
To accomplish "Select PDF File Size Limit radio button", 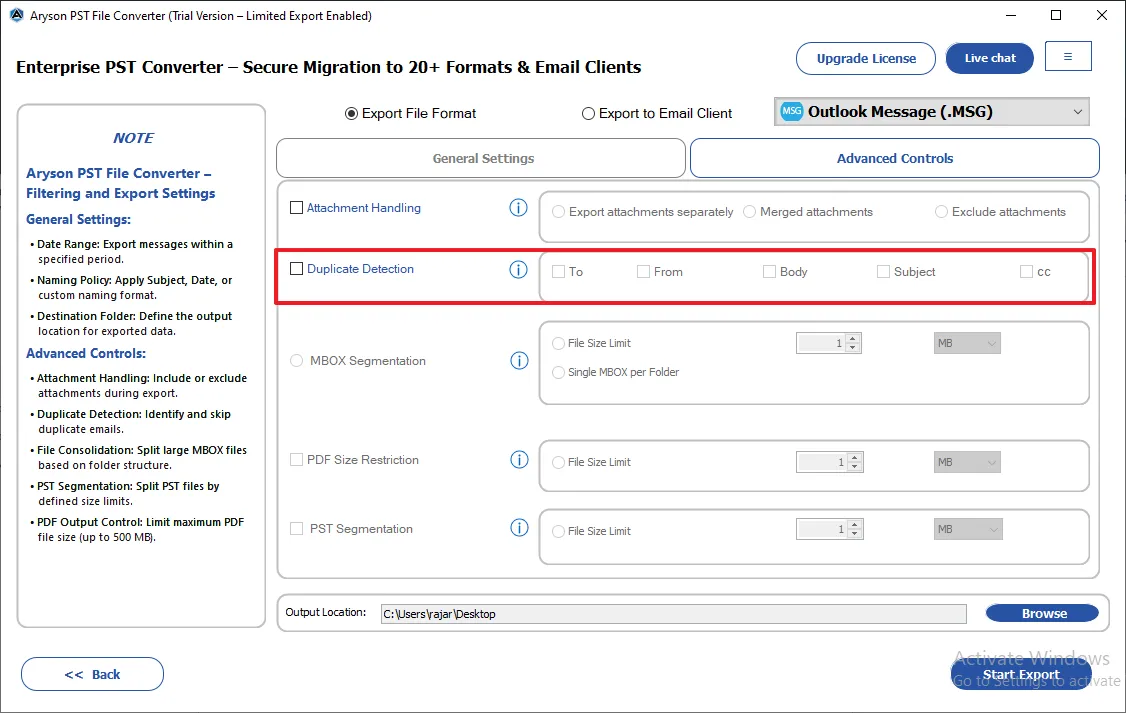I will click(x=558, y=462).
